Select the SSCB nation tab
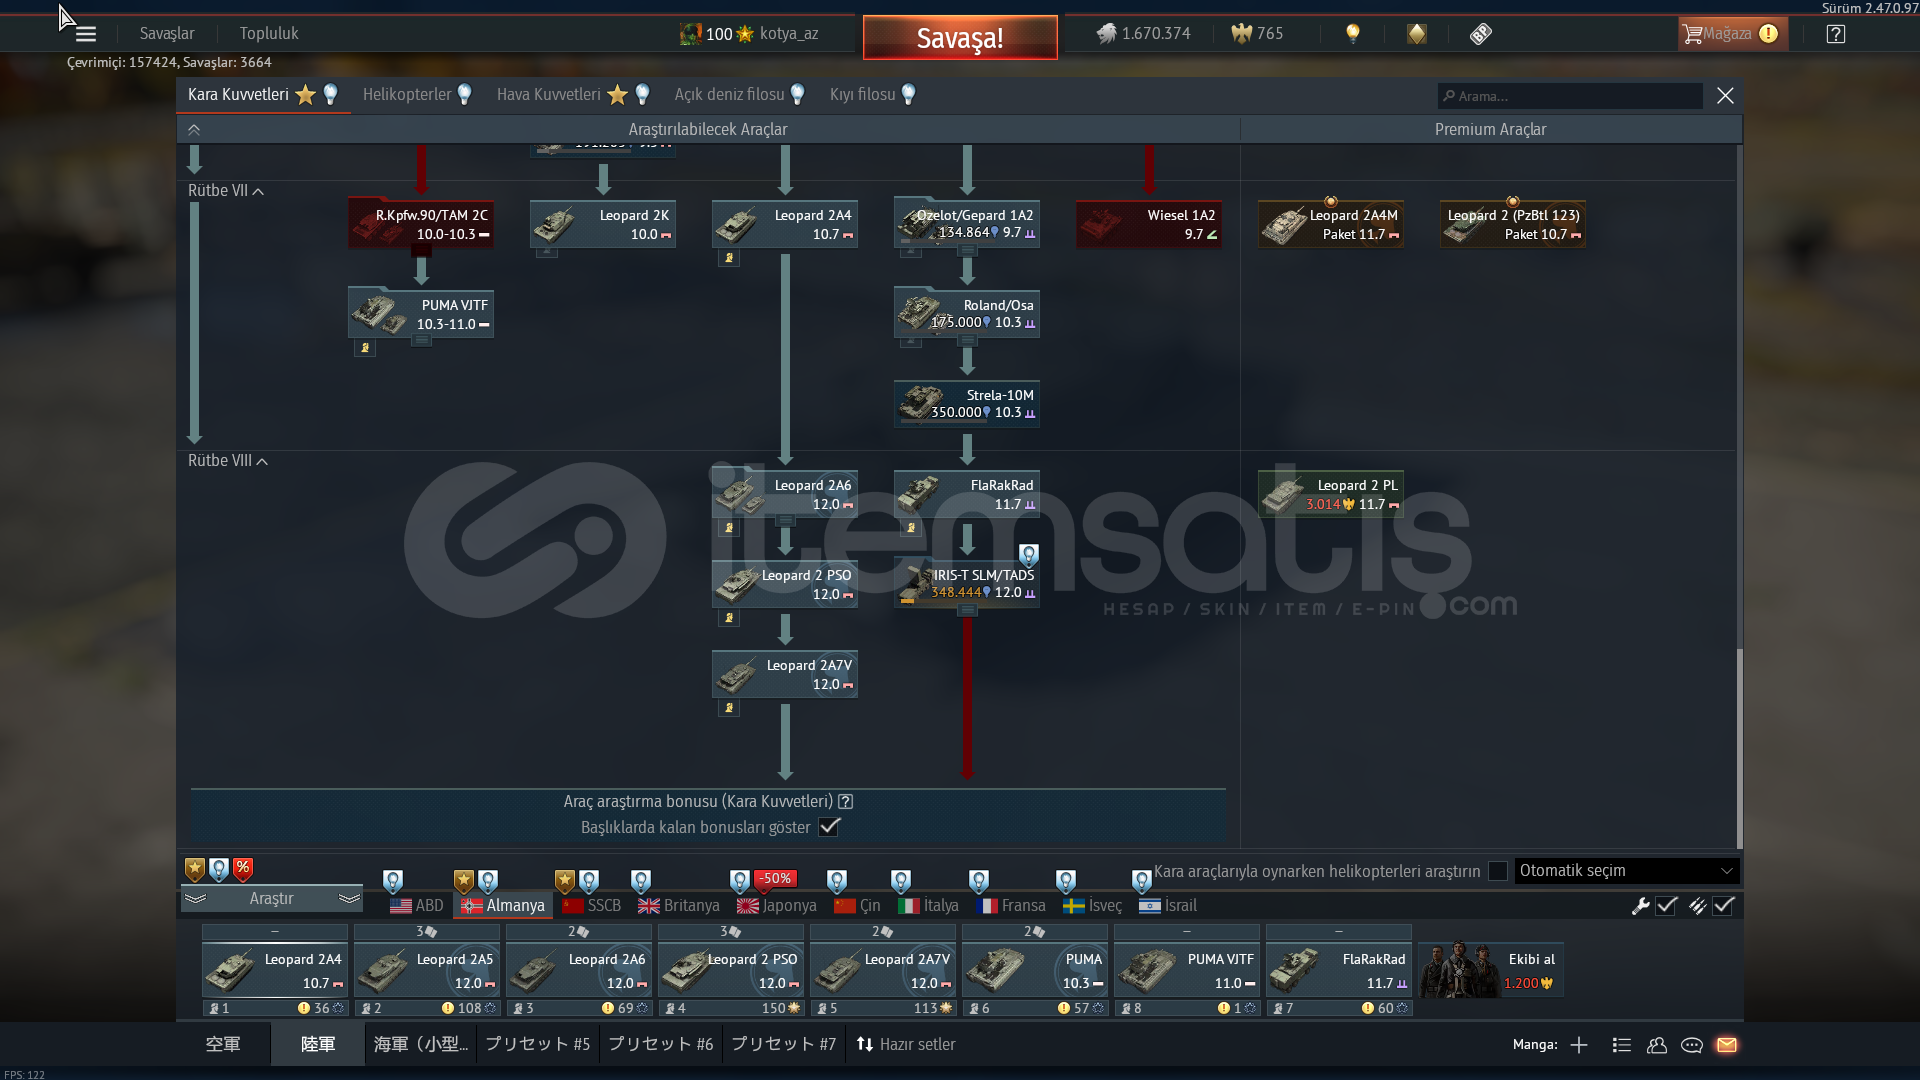 coord(592,905)
